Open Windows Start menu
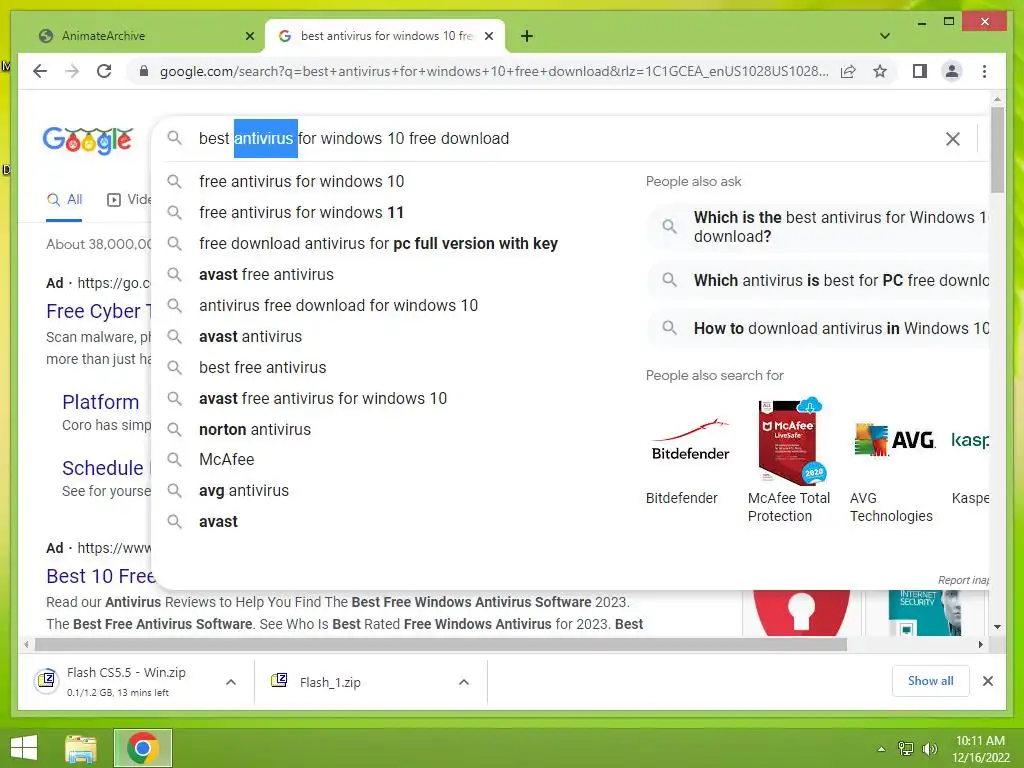1024x768 pixels. pyautogui.click(x=24, y=748)
